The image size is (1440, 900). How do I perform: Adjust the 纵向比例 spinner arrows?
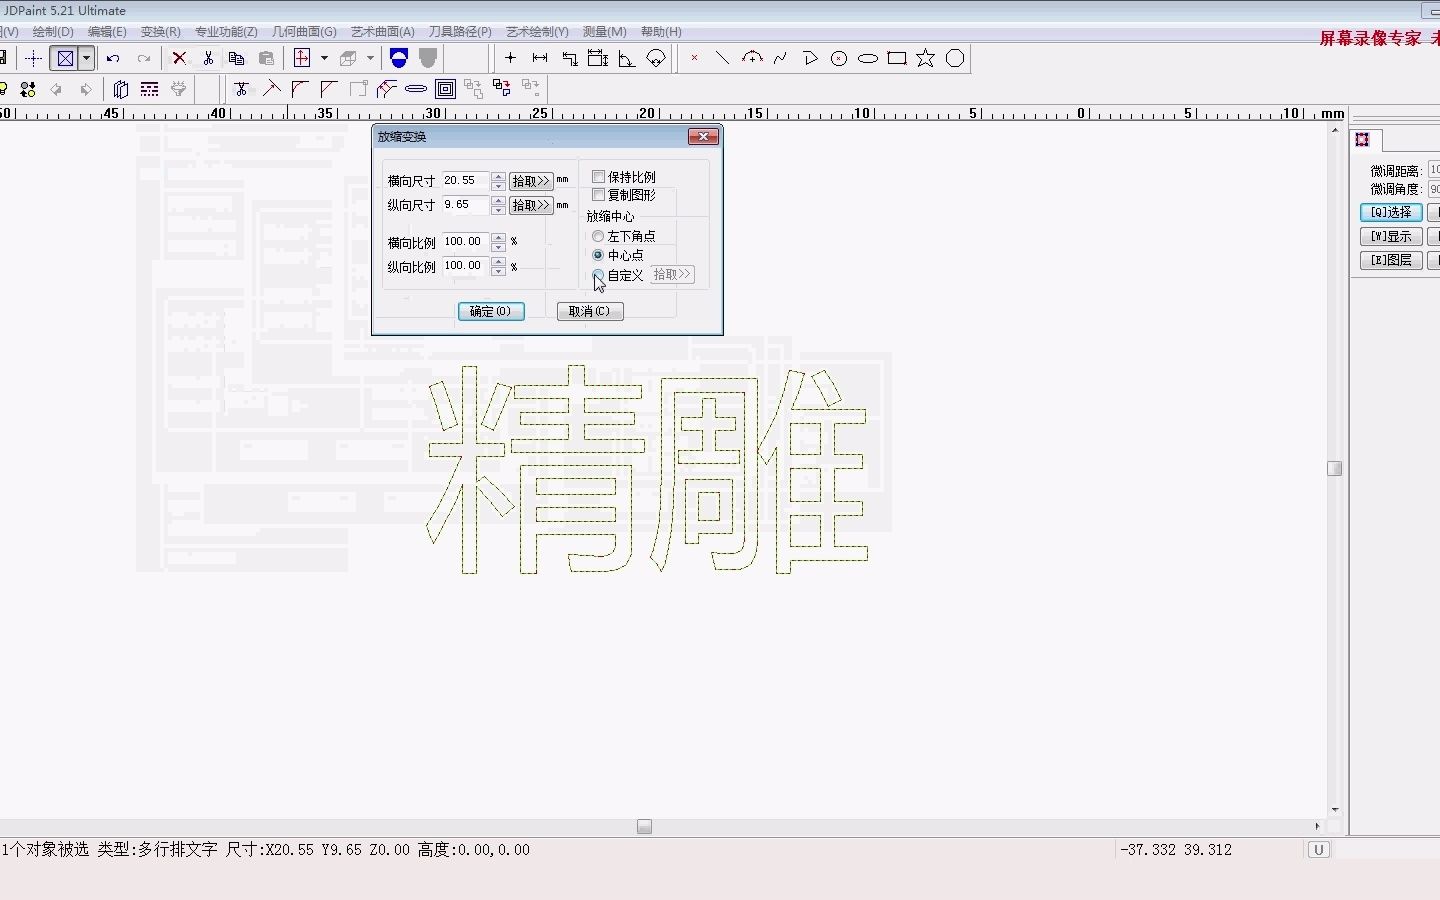point(498,266)
